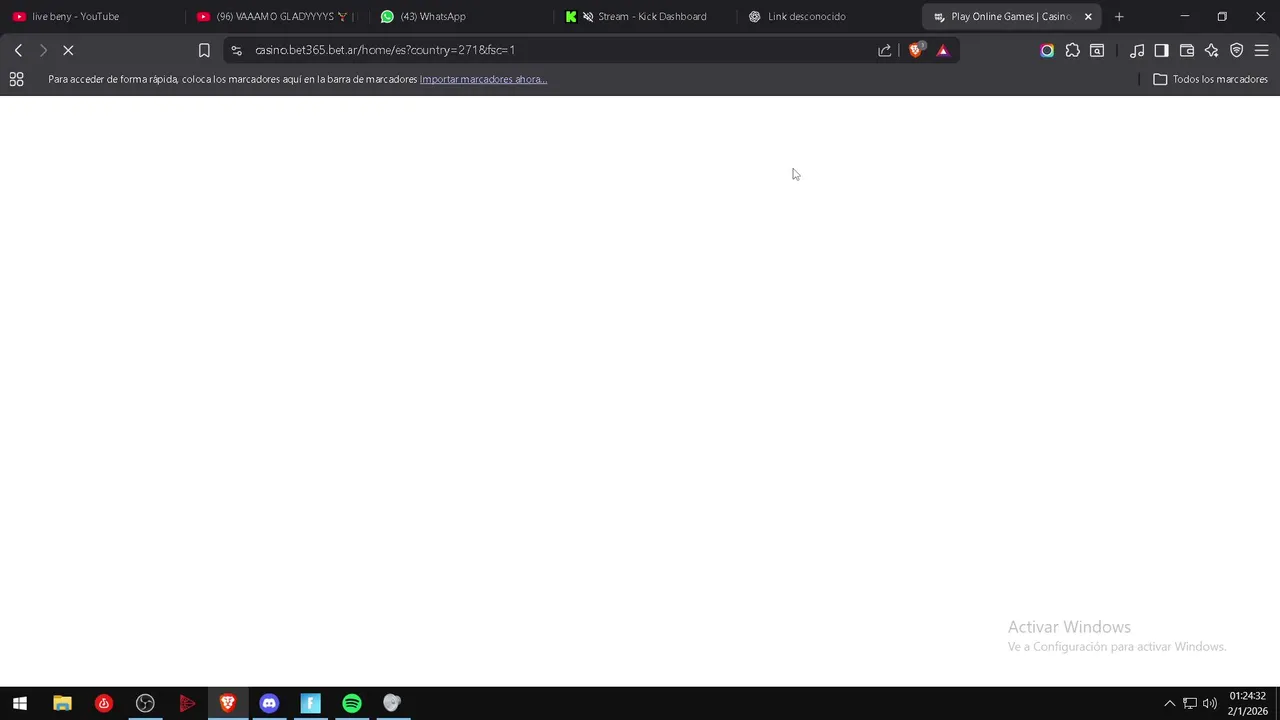Open the Brave main hamburger menu
Image resolution: width=1280 pixels, height=720 pixels.
click(x=1261, y=50)
